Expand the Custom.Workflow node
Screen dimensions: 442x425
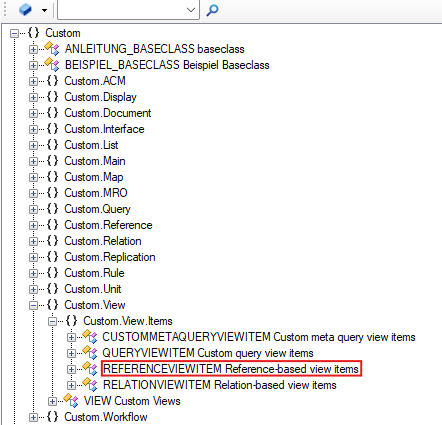pyautogui.click(x=33, y=417)
